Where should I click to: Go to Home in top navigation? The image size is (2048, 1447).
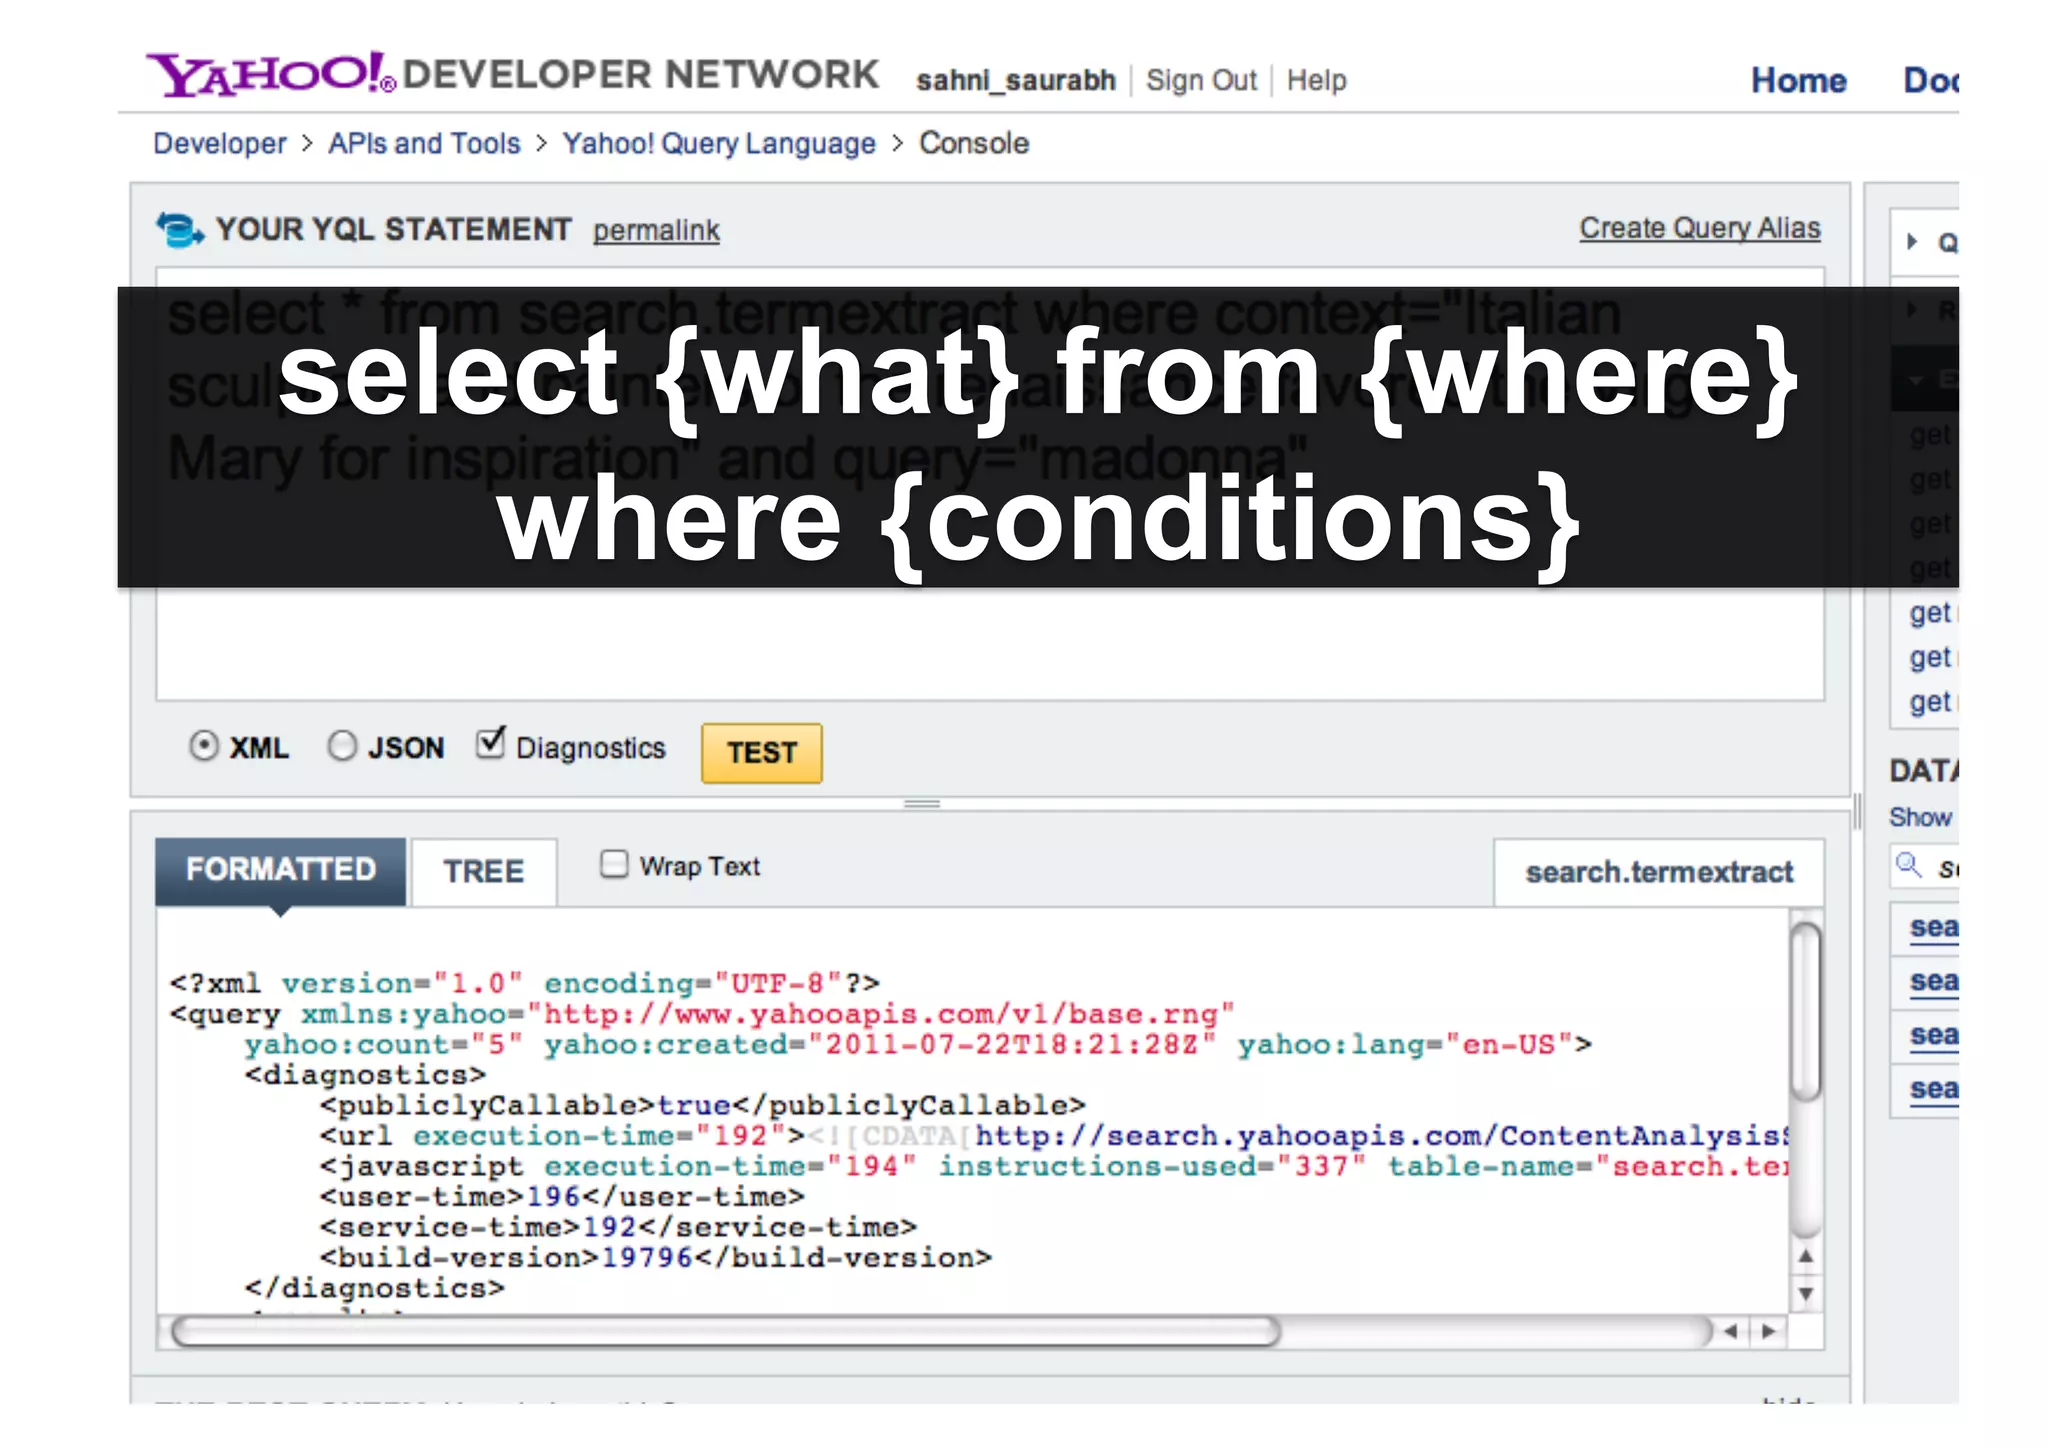(x=1798, y=80)
